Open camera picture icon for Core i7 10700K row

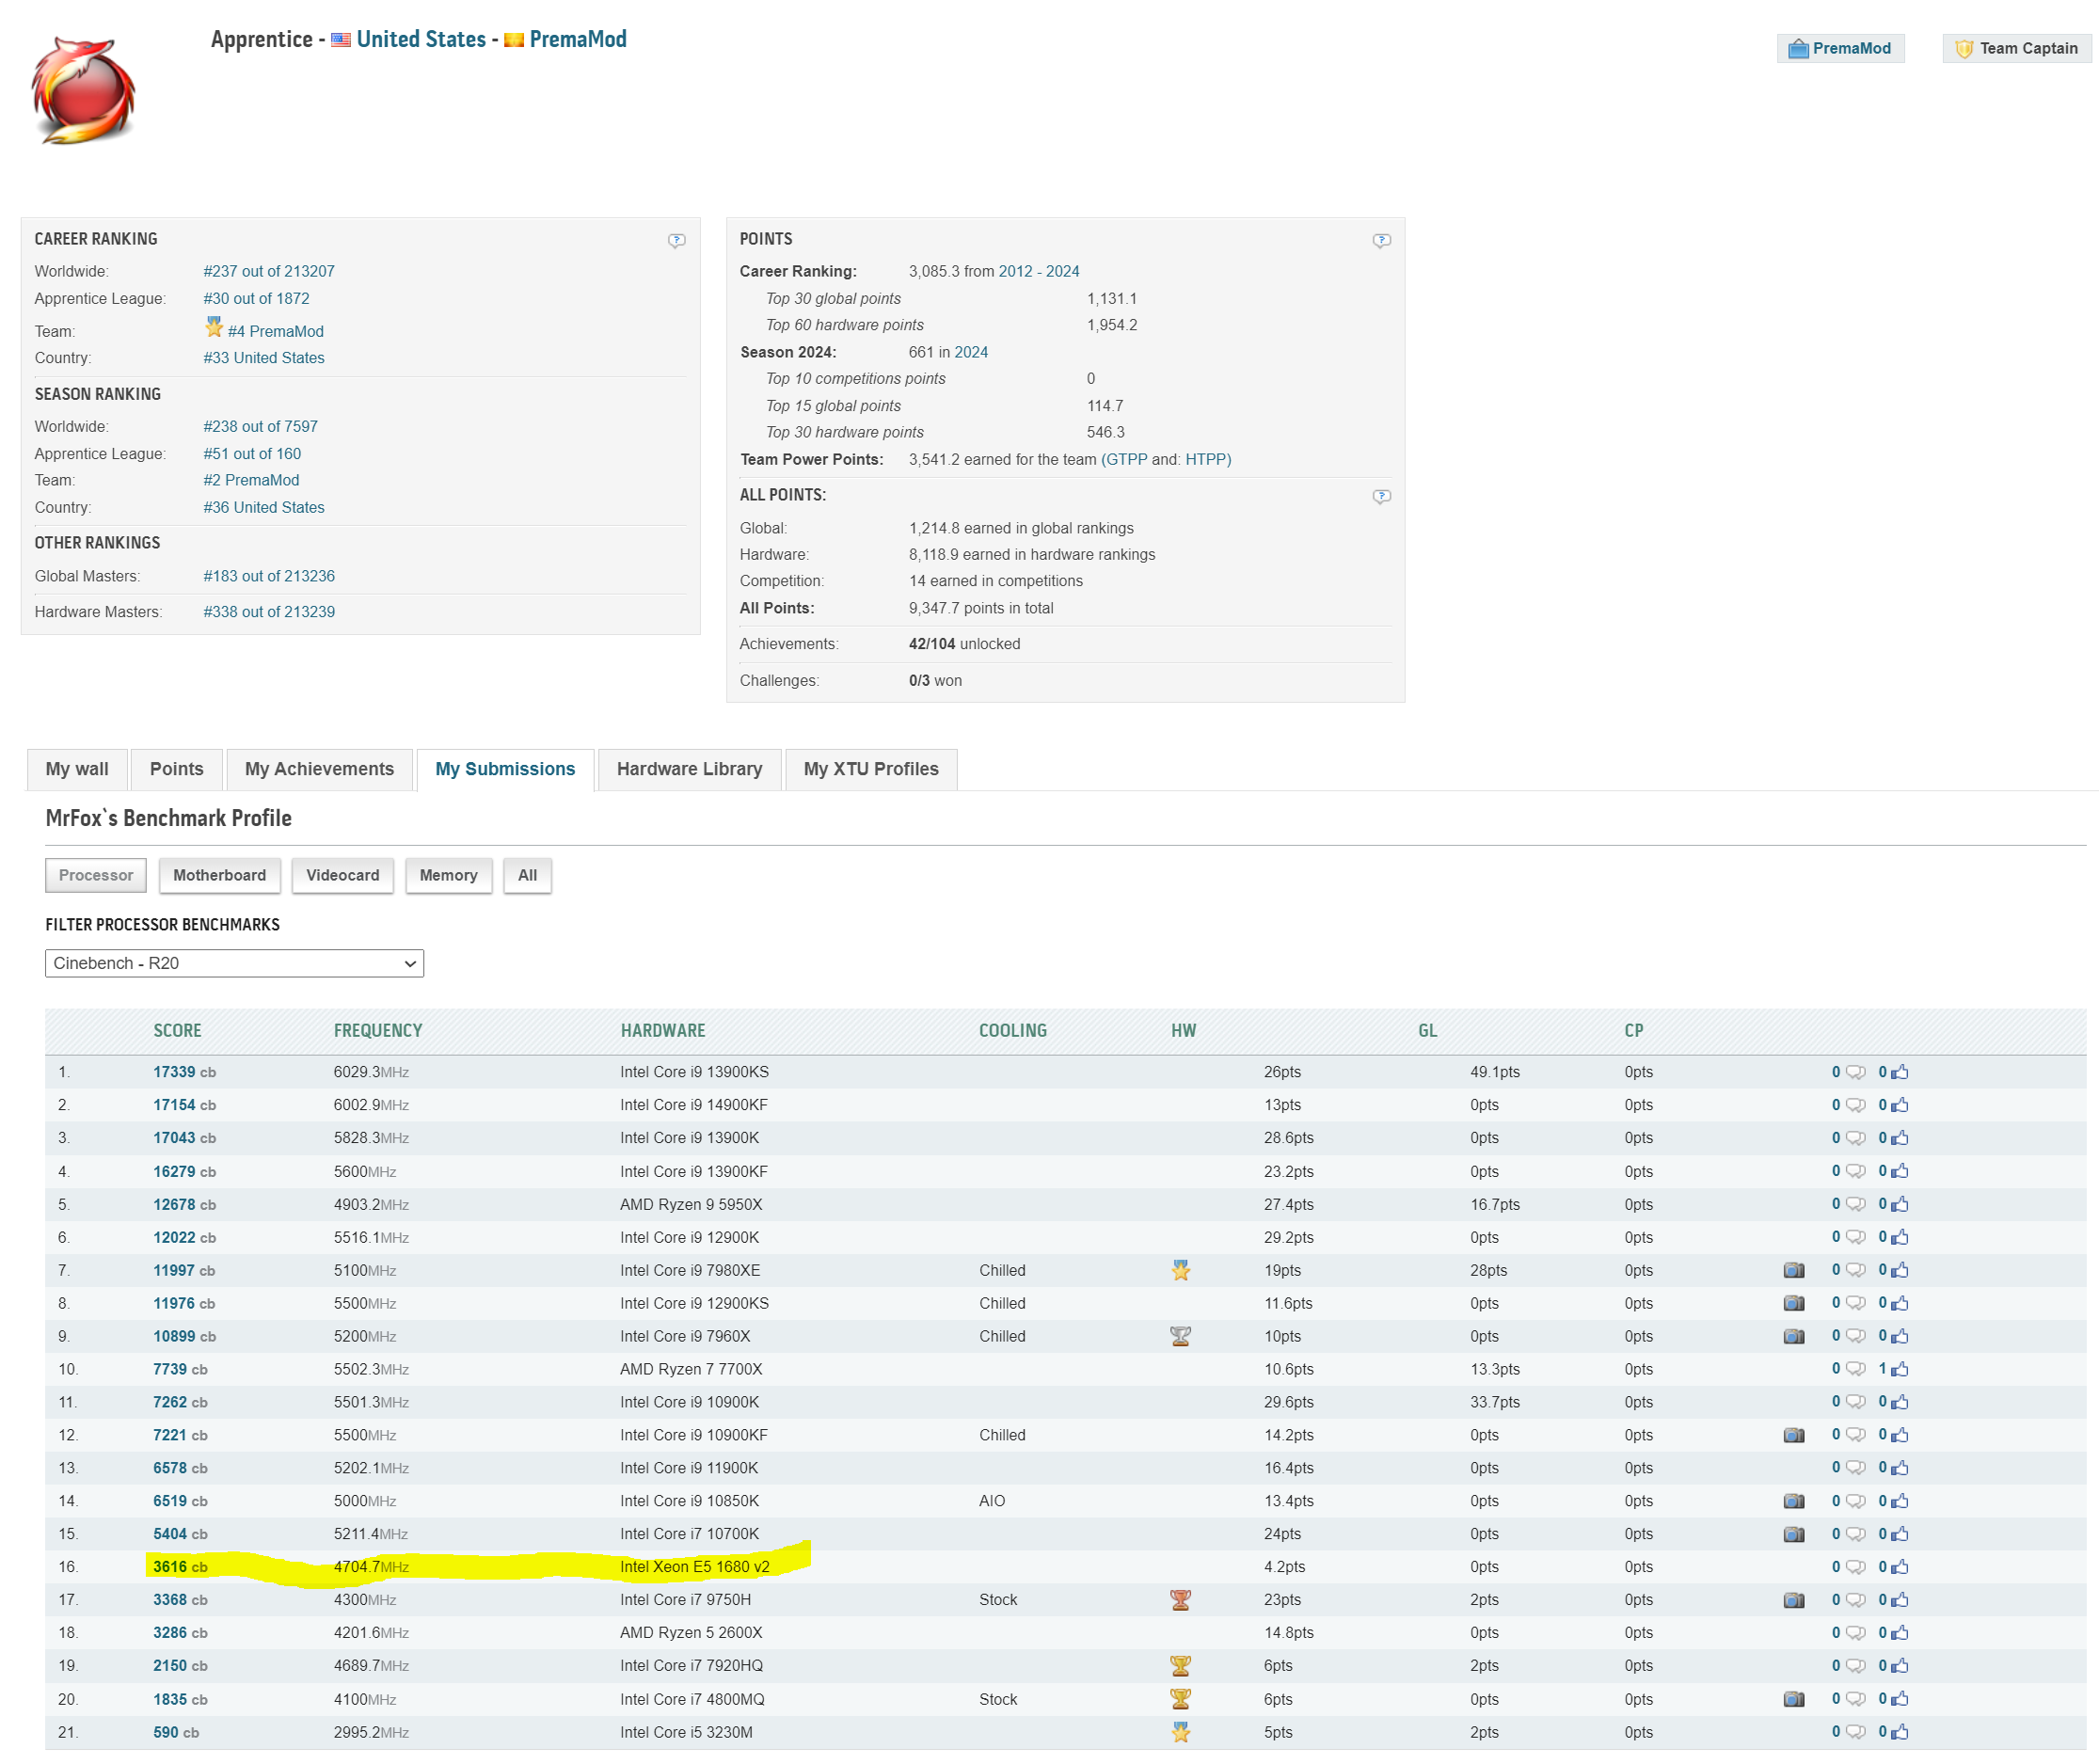tap(1794, 1534)
